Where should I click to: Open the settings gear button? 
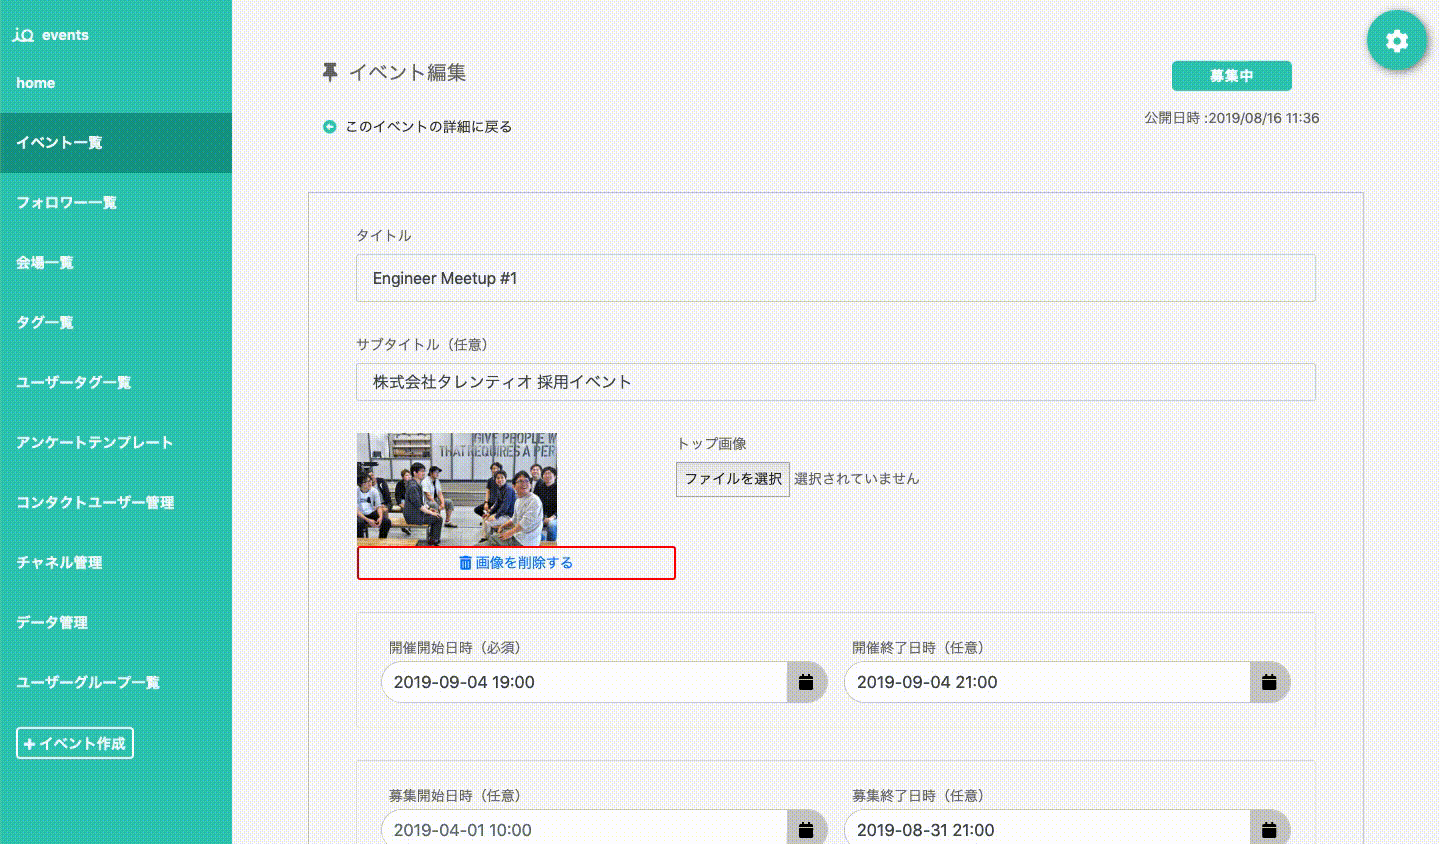pyautogui.click(x=1397, y=41)
